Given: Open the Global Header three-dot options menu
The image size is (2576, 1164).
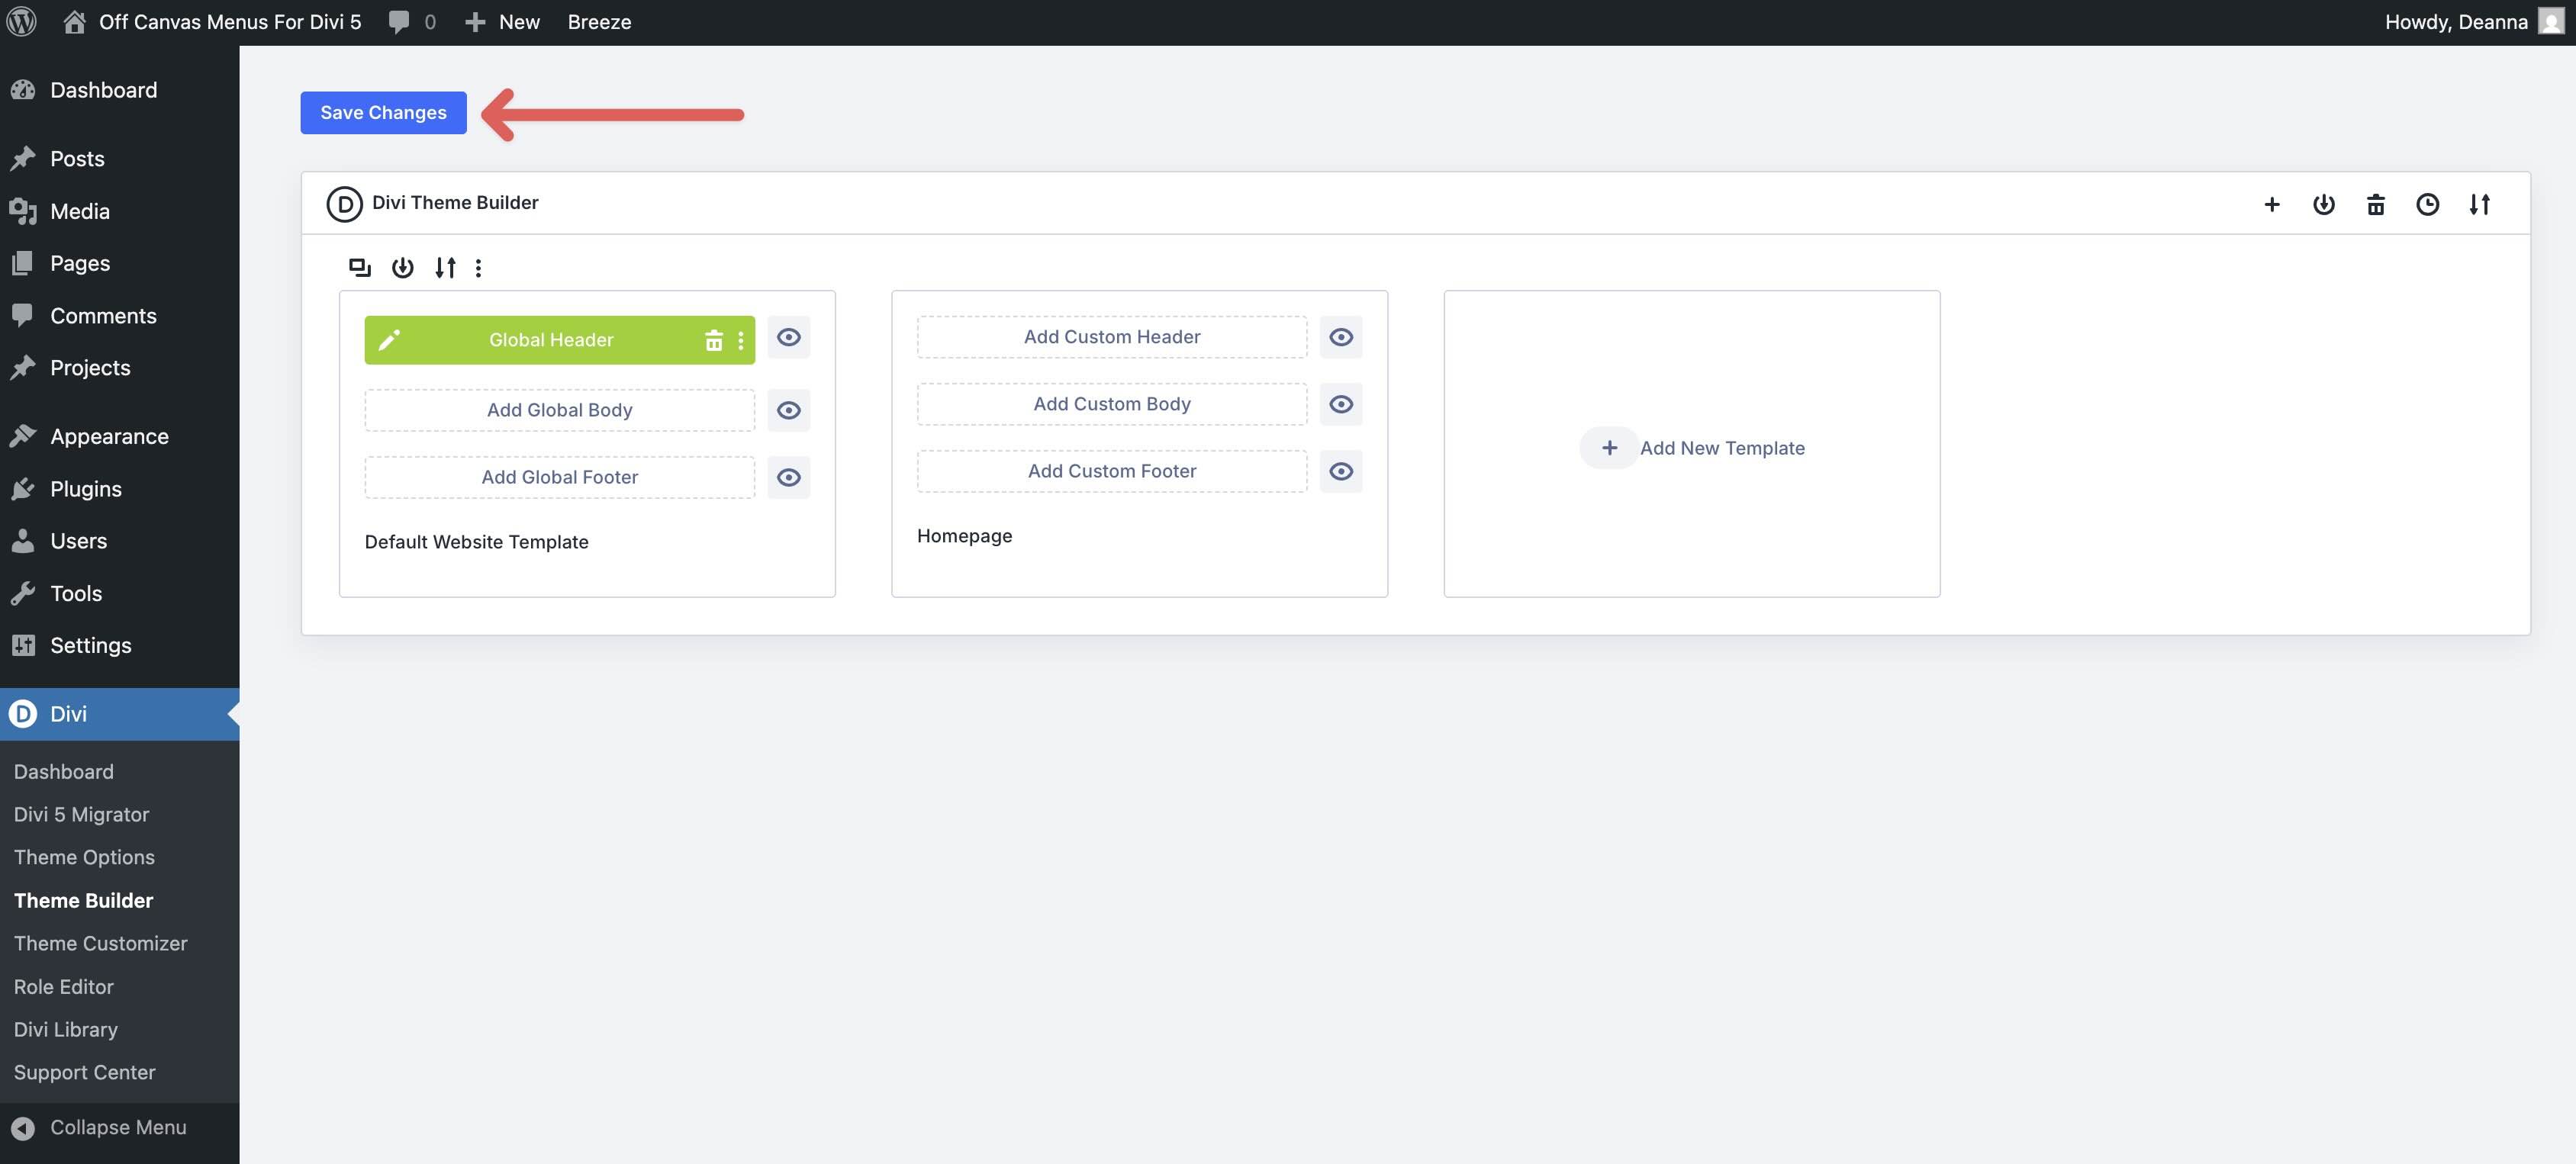Looking at the screenshot, I should click(x=740, y=339).
